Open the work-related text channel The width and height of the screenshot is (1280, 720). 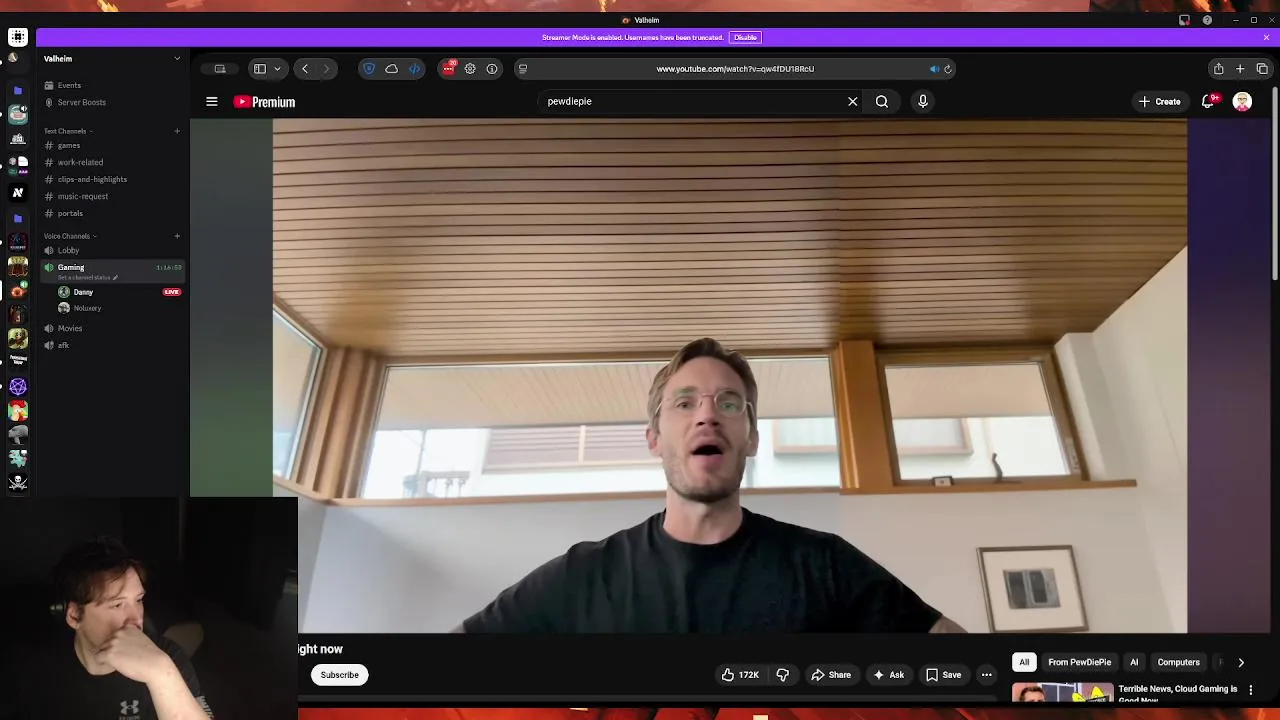click(x=80, y=162)
